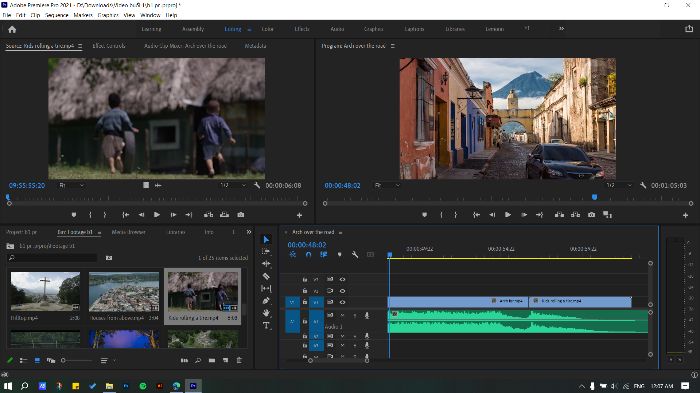
Task: Toggle V1 track output eye
Action: 342,302
